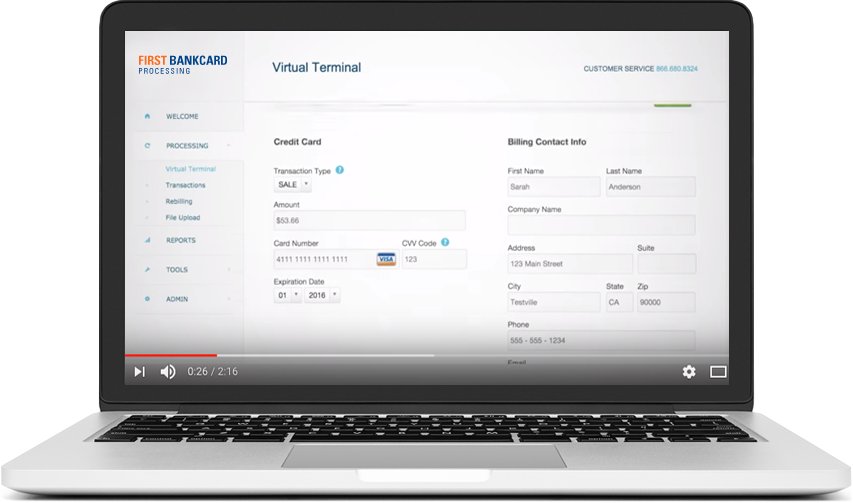This screenshot has width=853, height=503.
Task: Click the Processing refresh icon in sidebar
Action: click(147, 146)
